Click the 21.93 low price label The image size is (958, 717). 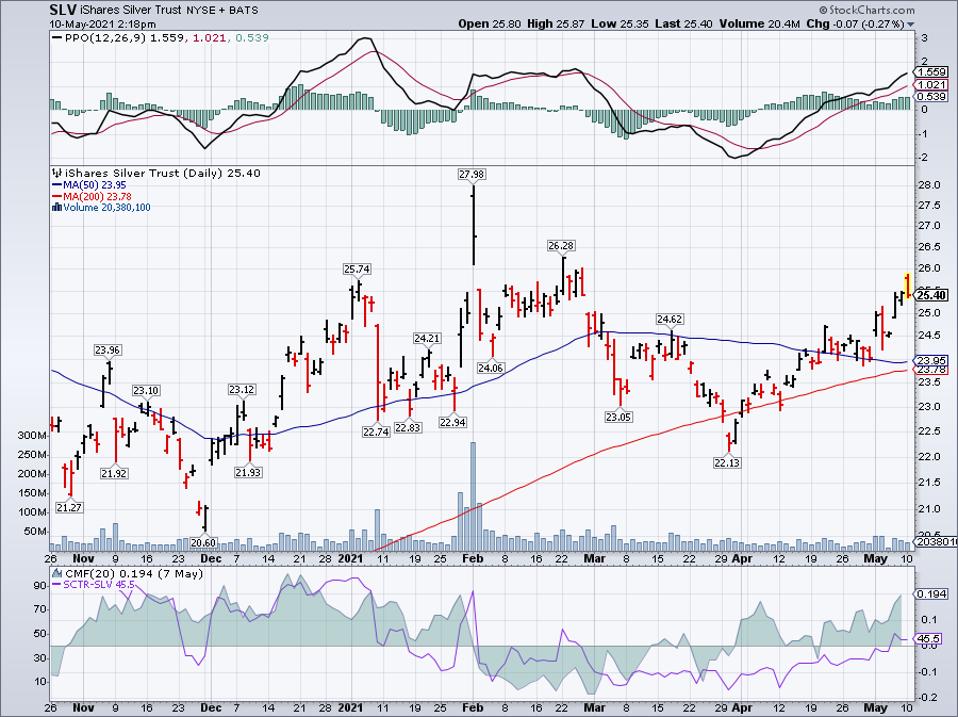coord(247,472)
